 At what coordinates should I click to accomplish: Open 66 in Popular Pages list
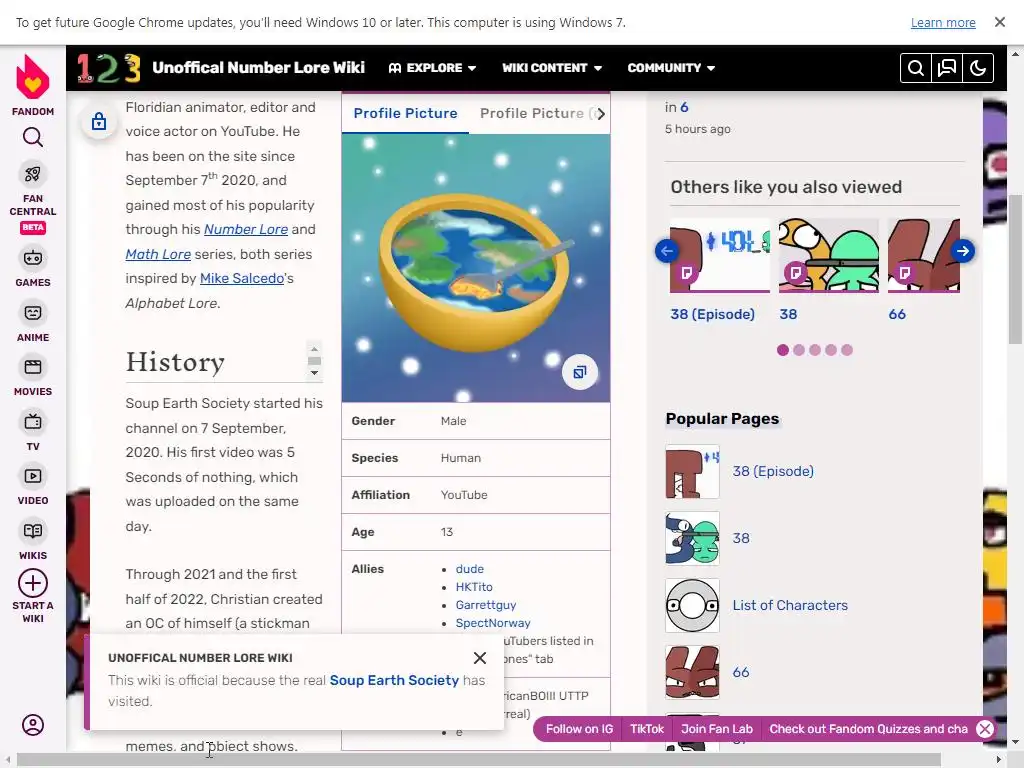click(x=741, y=672)
